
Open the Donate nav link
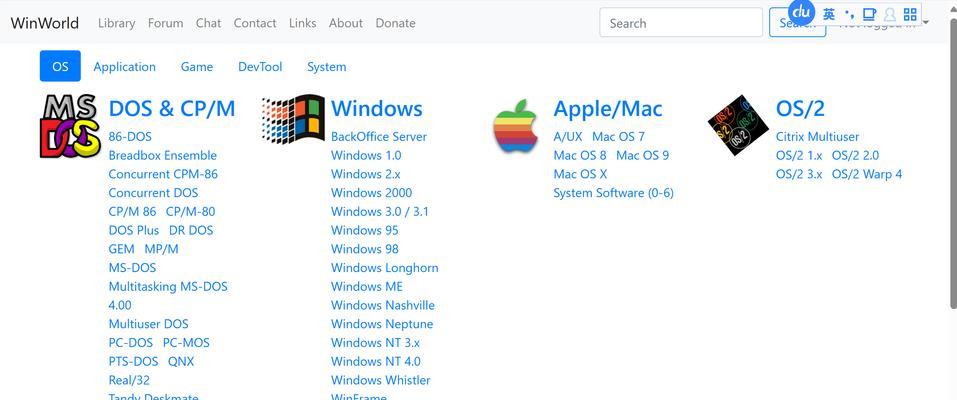pyautogui.click(x=395, y=23)
